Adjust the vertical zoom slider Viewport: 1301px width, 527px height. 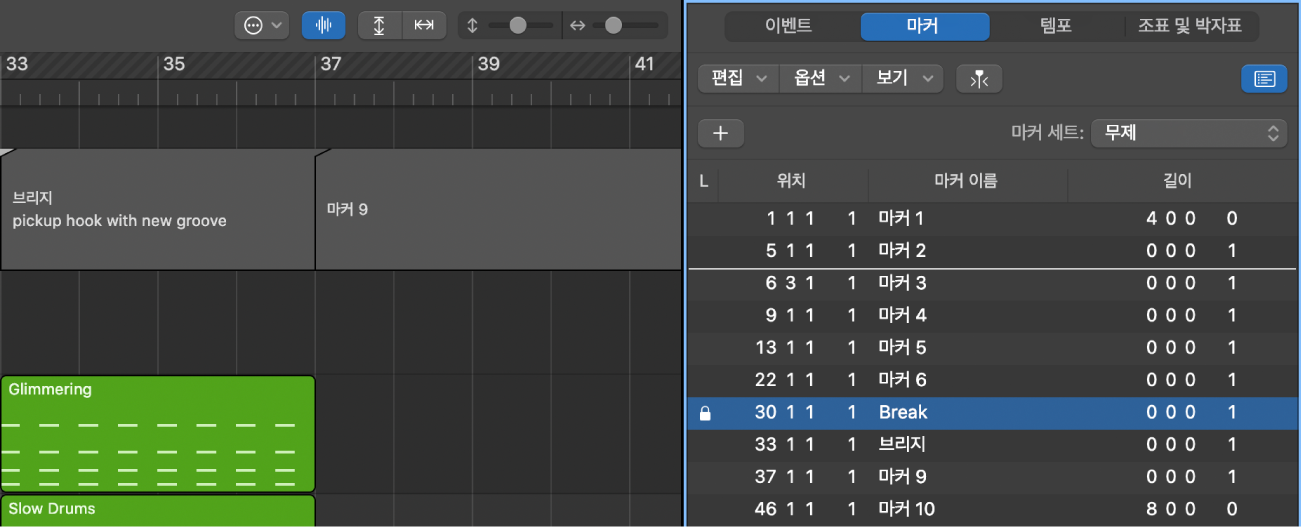517,26
